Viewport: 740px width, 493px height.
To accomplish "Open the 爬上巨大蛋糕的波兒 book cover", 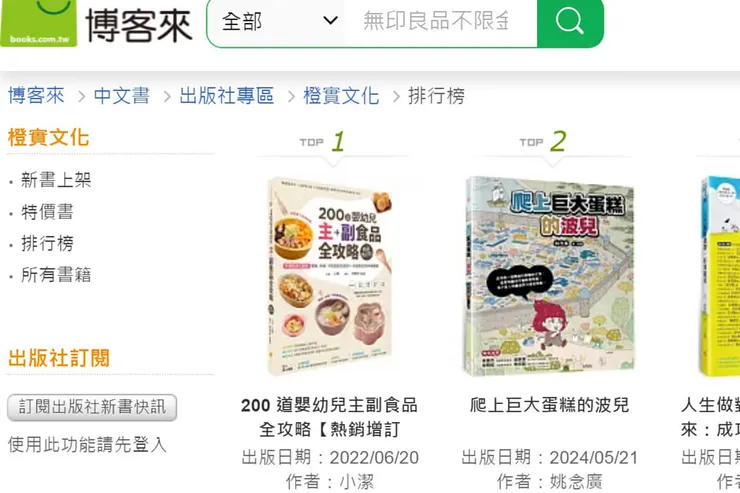I will point(549,276).
